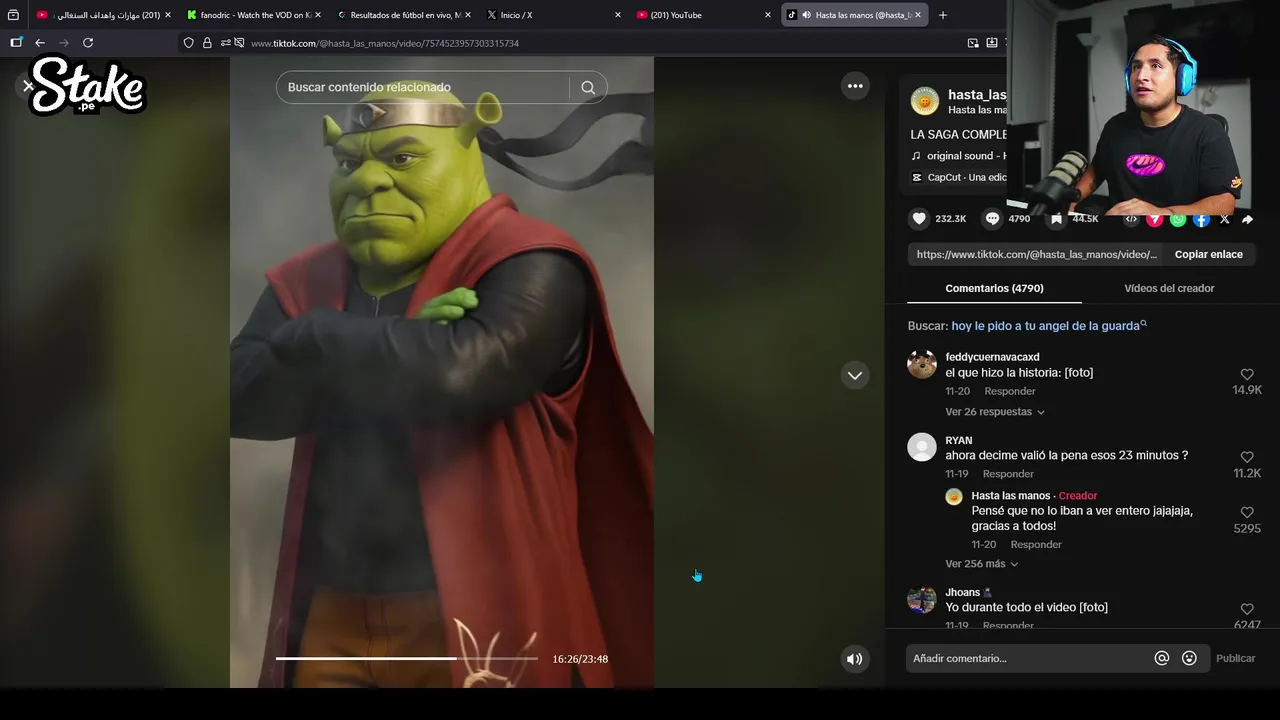
Task: Click Publicar to post comment
Action: point(1235,658)
